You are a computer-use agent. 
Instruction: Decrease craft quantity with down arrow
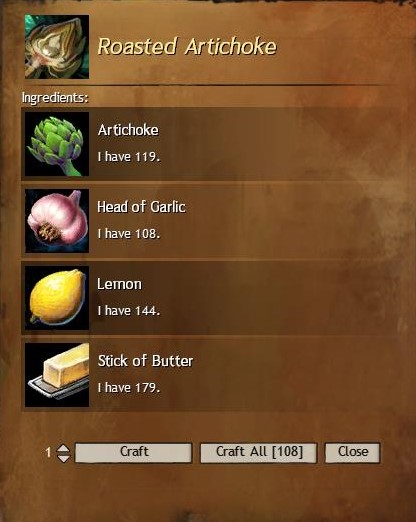pyautogui.click(x=63, y=458)
